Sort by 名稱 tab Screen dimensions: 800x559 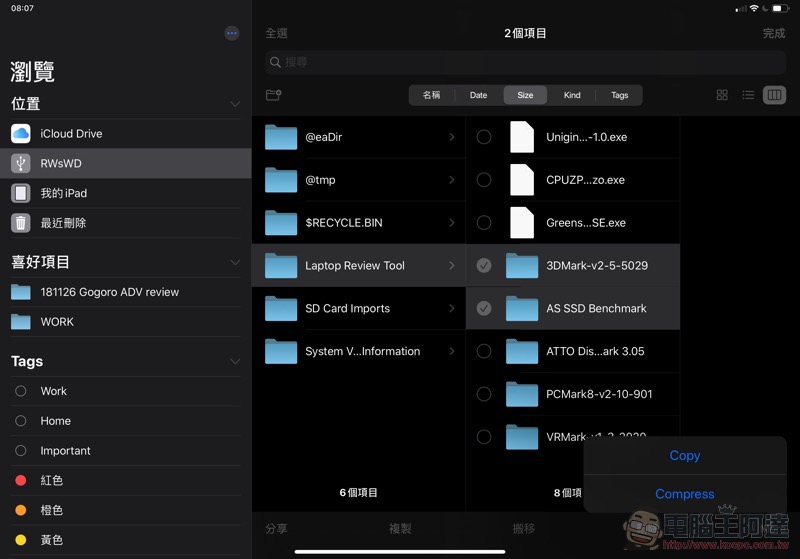pyautogui.click(x=432, y=95)
